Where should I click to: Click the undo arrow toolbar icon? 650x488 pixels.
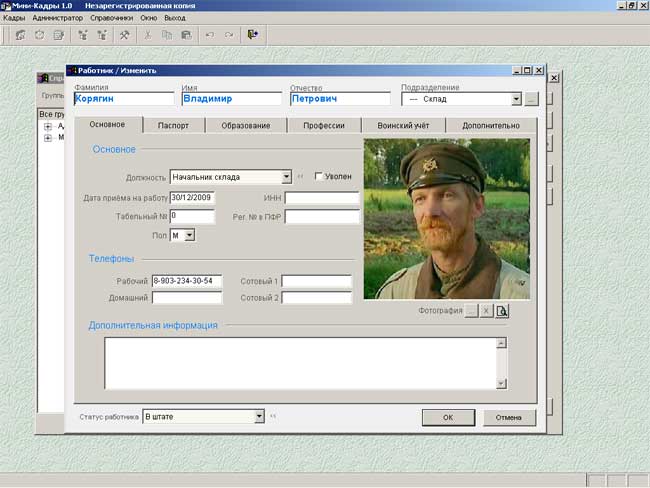pyautogui.click(x=210, y=35)
